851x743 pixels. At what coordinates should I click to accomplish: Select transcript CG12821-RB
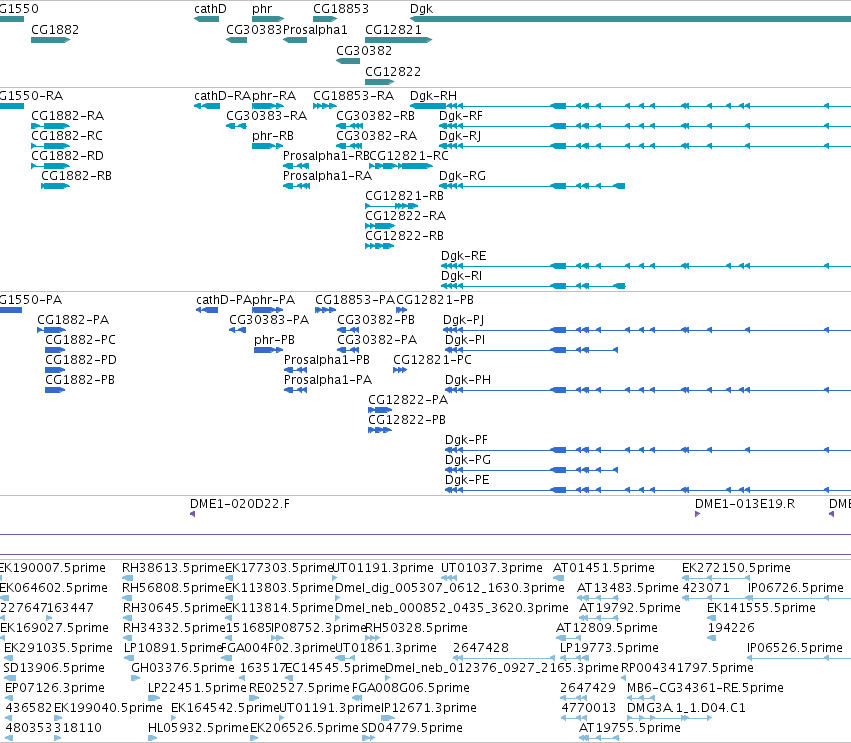pos(404,196)
